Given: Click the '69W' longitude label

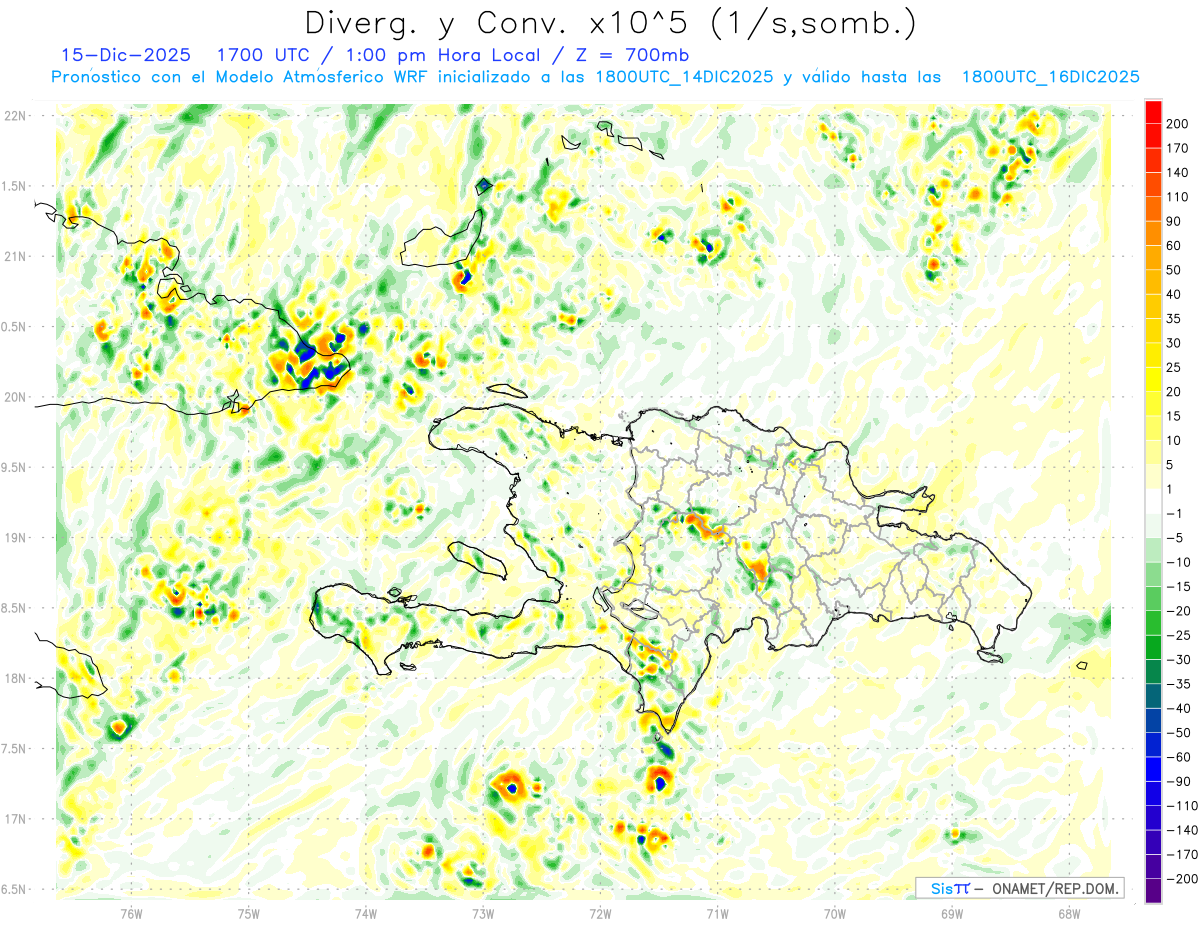Looking at the screenshot, I should (952, 913).
